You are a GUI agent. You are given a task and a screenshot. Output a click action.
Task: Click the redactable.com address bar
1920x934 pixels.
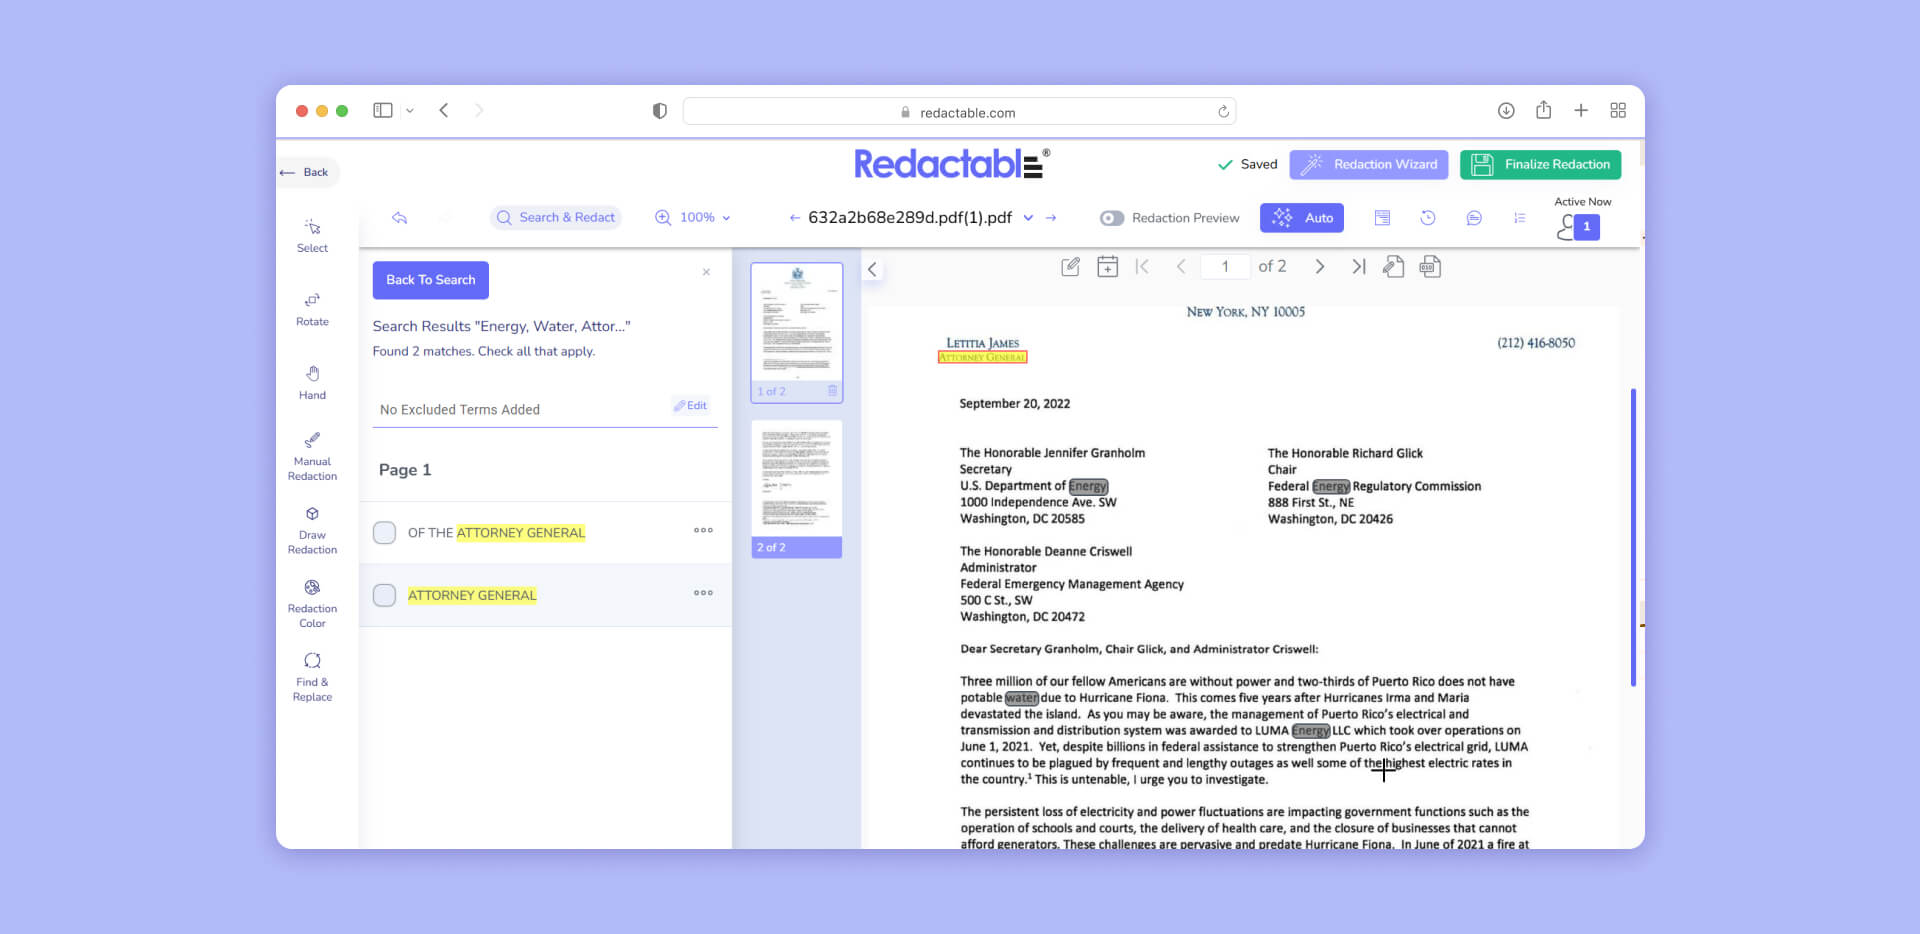(959, 112)
